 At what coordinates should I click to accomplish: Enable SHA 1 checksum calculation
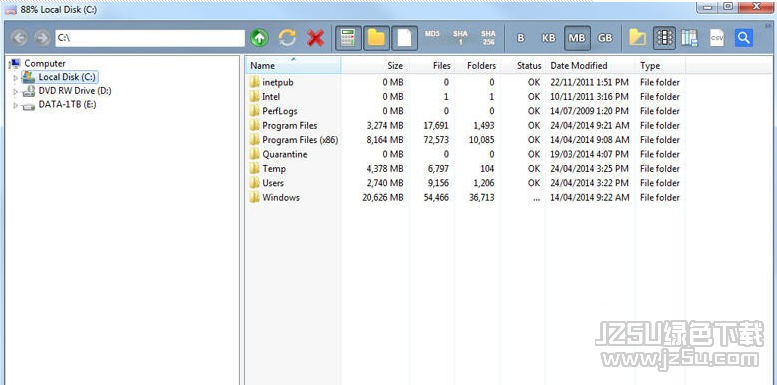(x=460, y=38)
